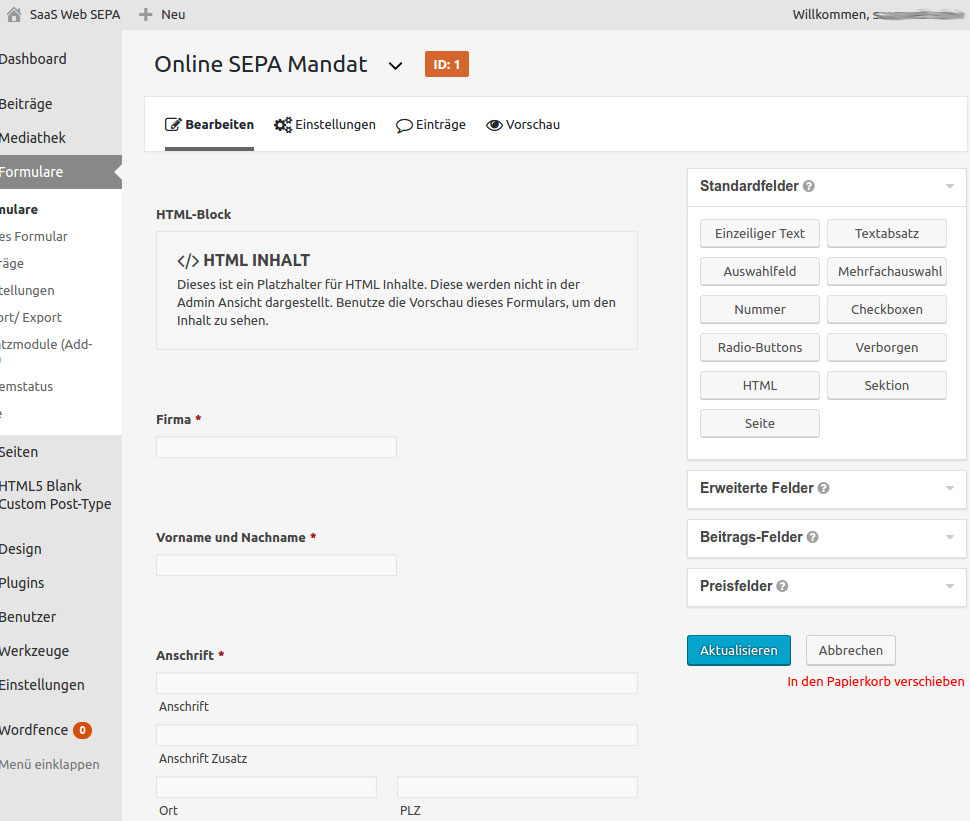Add a Radio-Buttons field
Image resolution: width=970 pixels, height=821 pixels.
pos(760,348)
